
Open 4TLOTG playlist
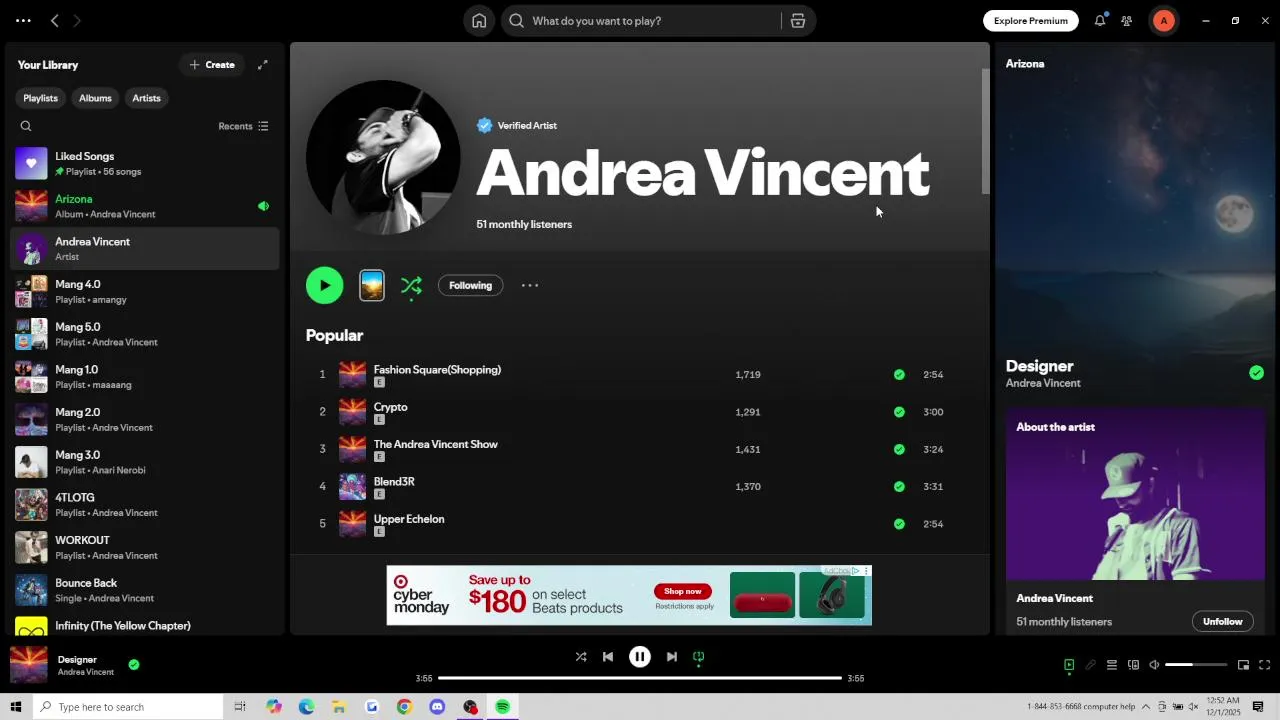pos(144,505)
